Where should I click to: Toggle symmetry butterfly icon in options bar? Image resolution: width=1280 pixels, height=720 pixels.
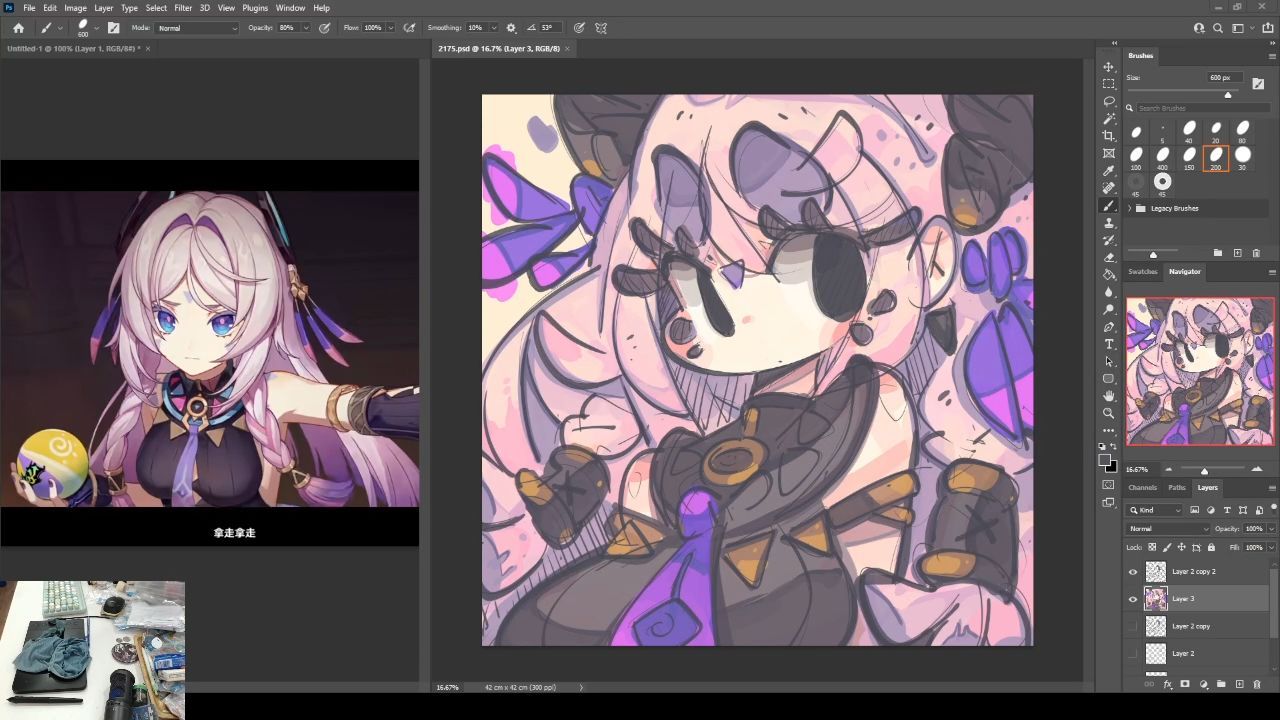[x=601, y=28]
